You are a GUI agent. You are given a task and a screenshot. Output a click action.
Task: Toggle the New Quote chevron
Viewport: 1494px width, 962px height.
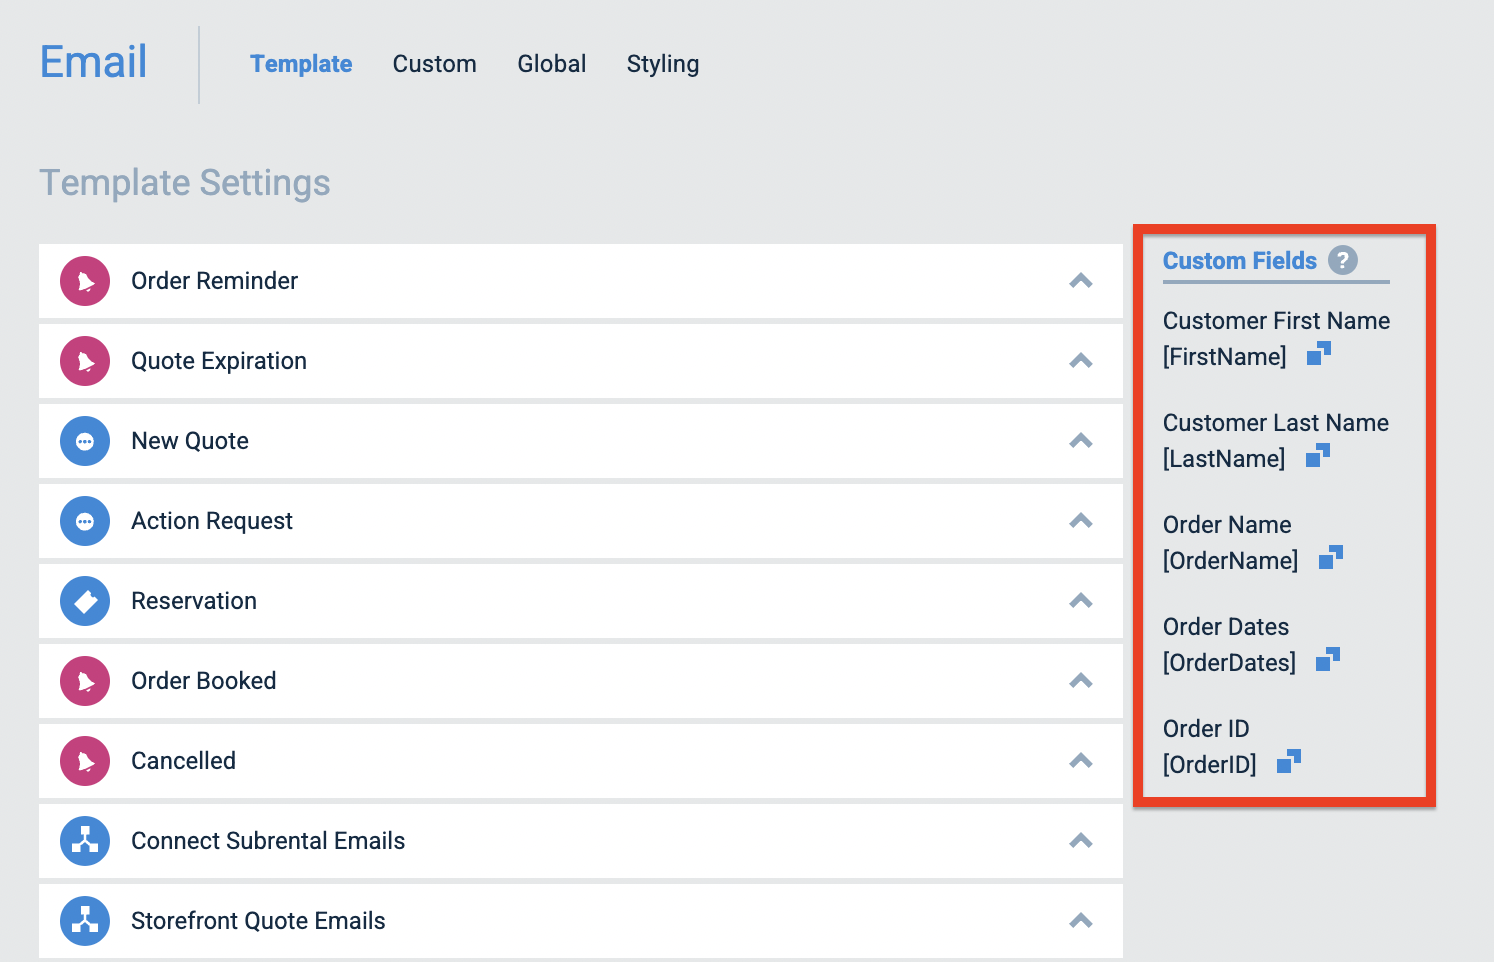coord(1081,441)
